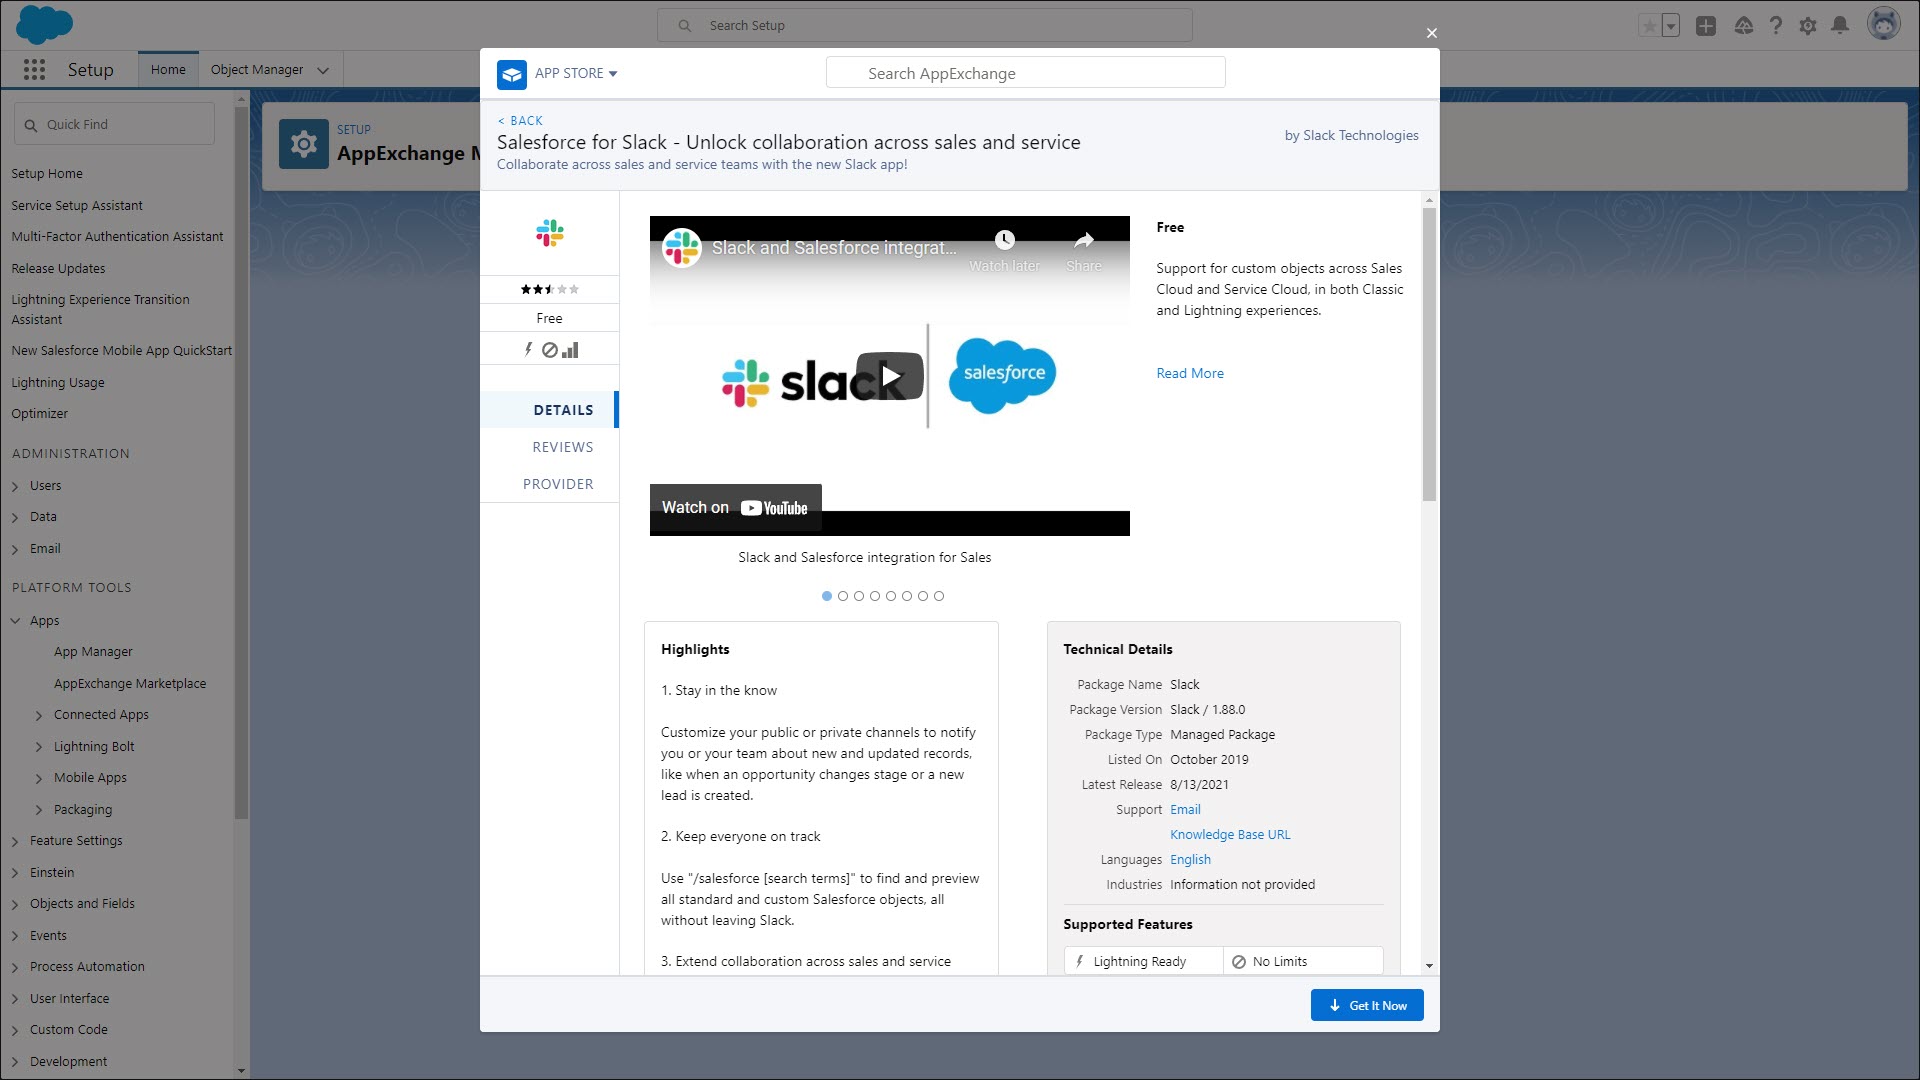Select the REVIEWS tab in app panel

(563, 446)
